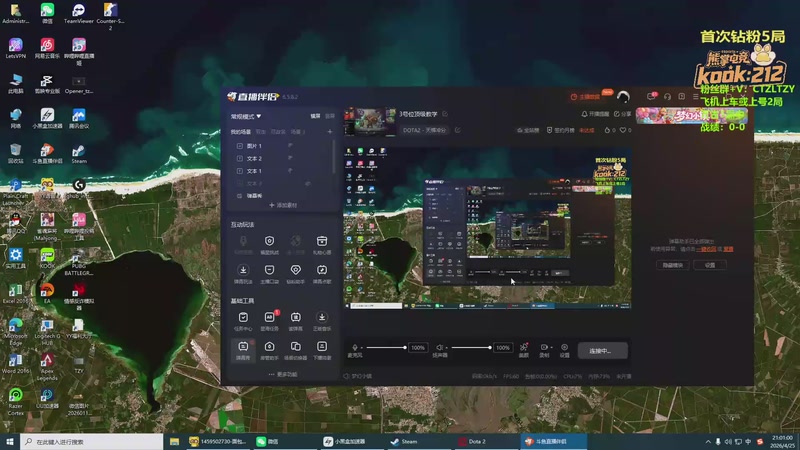Screen dimensions: 800x450
Task: Click the 梦幻小镇 banner
Action: 691,115
